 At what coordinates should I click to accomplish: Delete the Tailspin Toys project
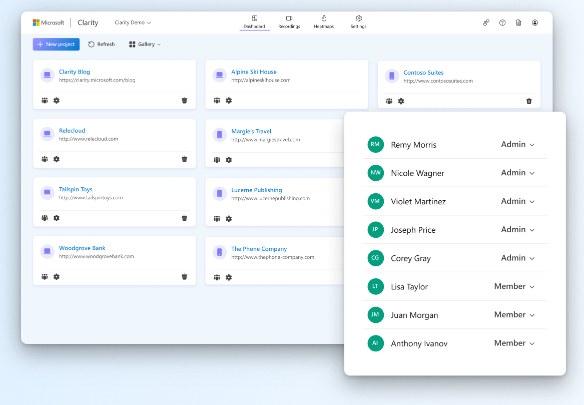(x=184, y=218)
